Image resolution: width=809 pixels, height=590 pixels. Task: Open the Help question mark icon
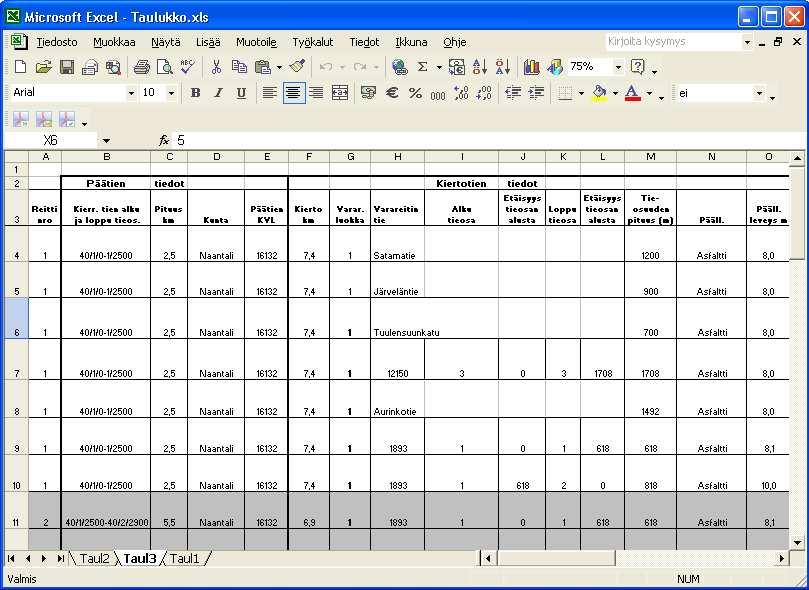638,67
